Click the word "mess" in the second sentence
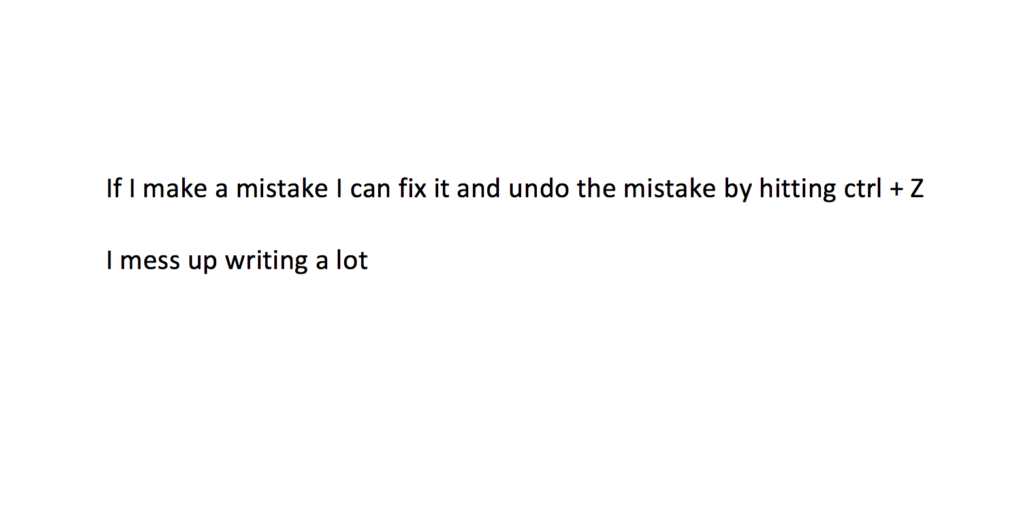This screenshot has height=529, width=1024. (150, 261)
